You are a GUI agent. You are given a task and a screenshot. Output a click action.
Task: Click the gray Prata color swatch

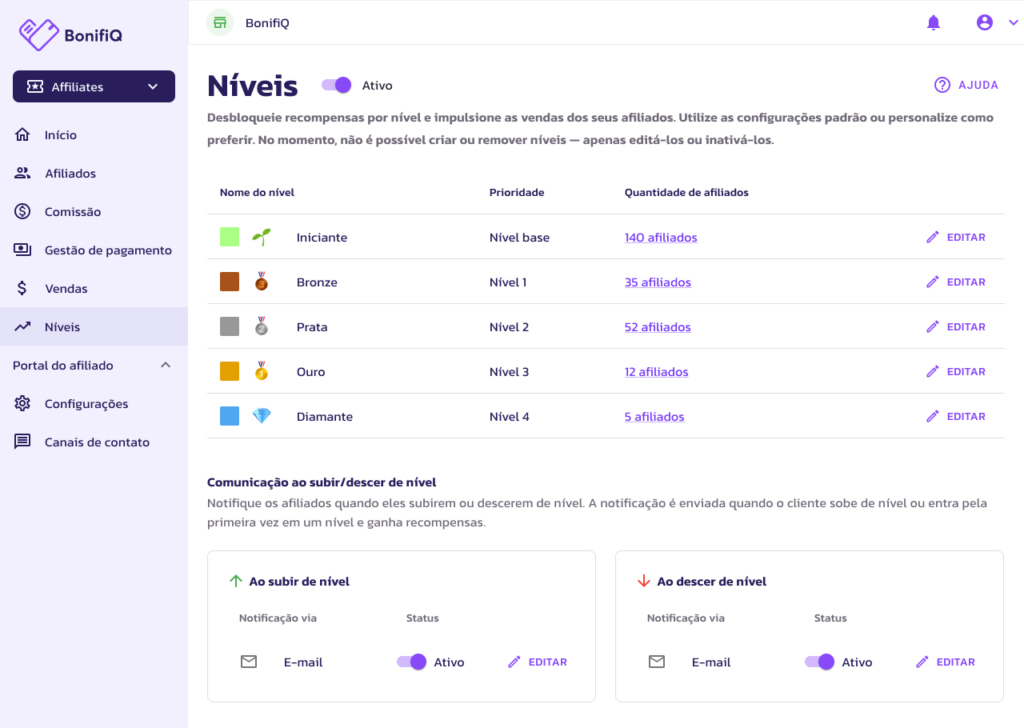click(229, 327)
